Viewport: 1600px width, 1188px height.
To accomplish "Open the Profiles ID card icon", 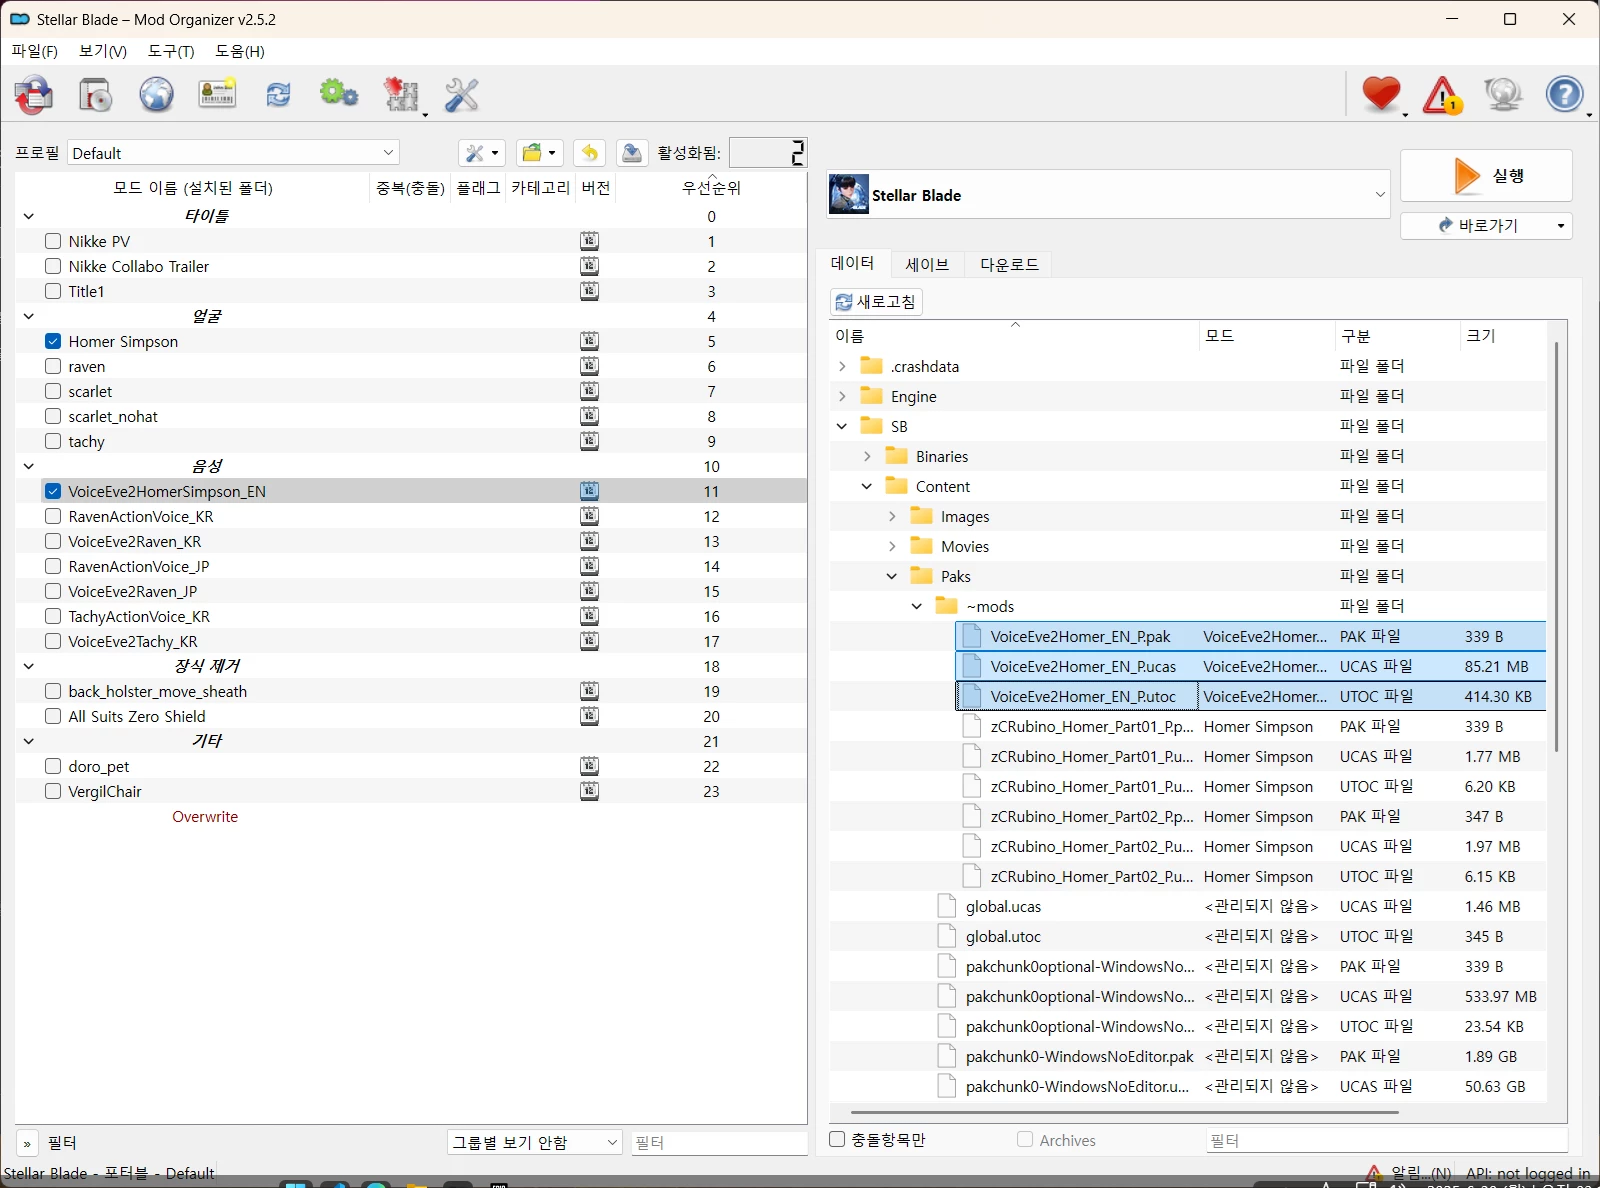I will click(217, 95).
